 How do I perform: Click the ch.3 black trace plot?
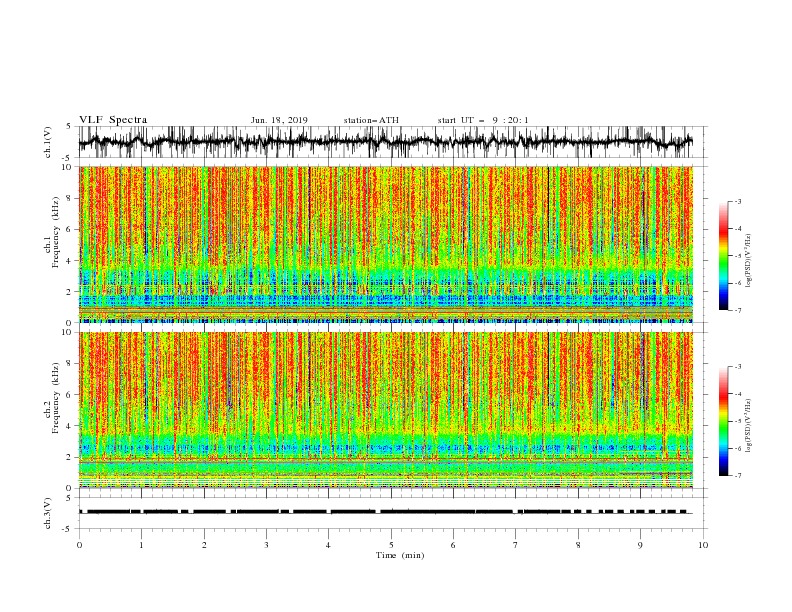tap(385, 512)
